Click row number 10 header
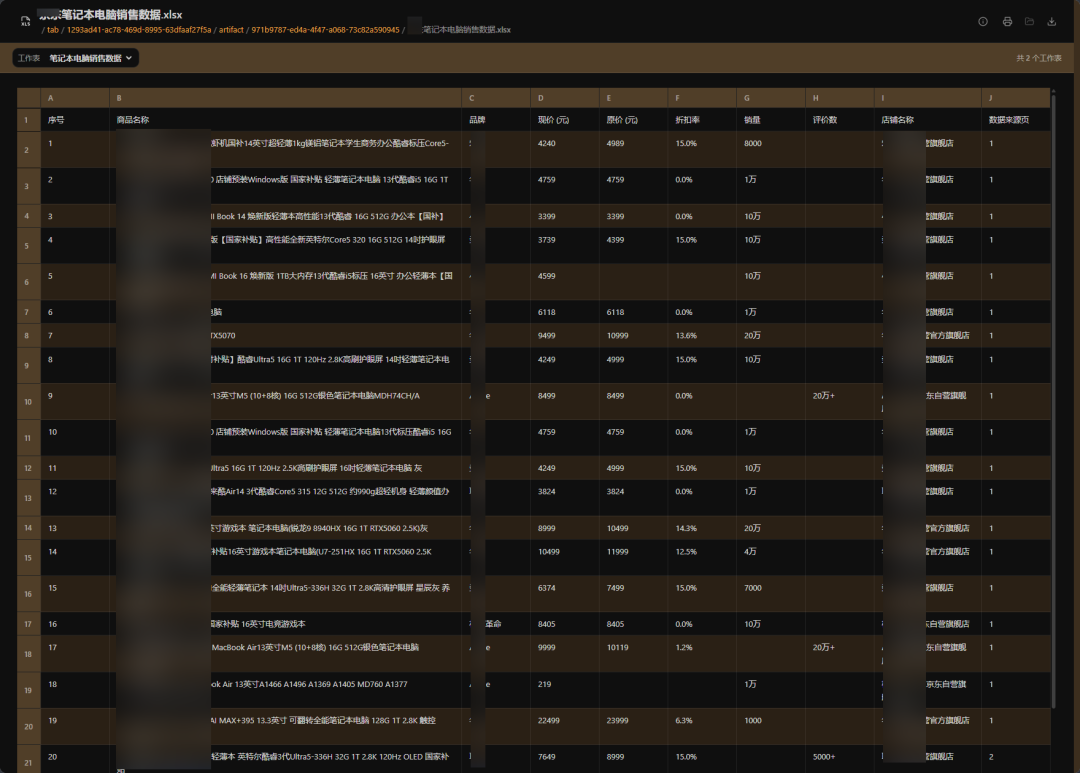Viewport: 1080px width, 773px height. (x=28, y=402)
